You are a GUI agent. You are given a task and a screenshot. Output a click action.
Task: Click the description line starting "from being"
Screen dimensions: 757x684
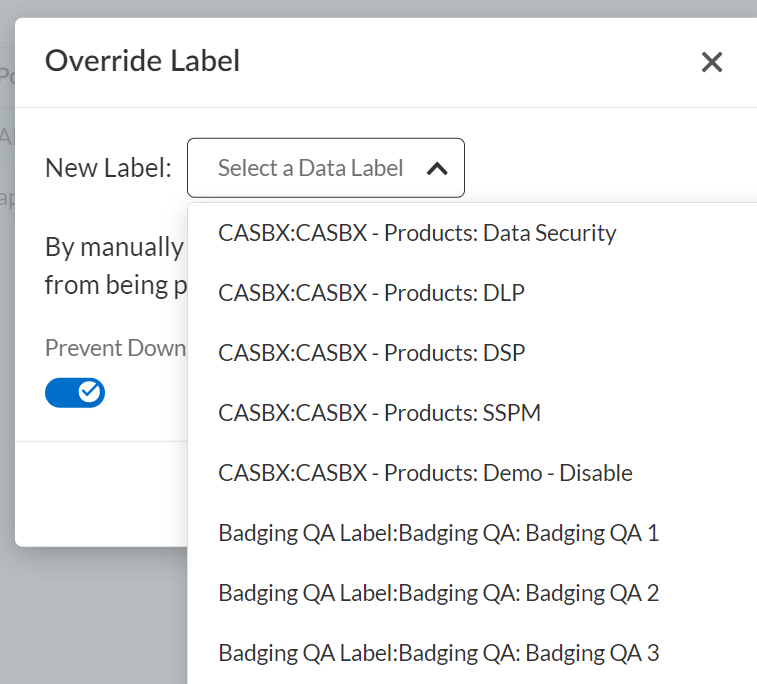[x=114, y=285]
